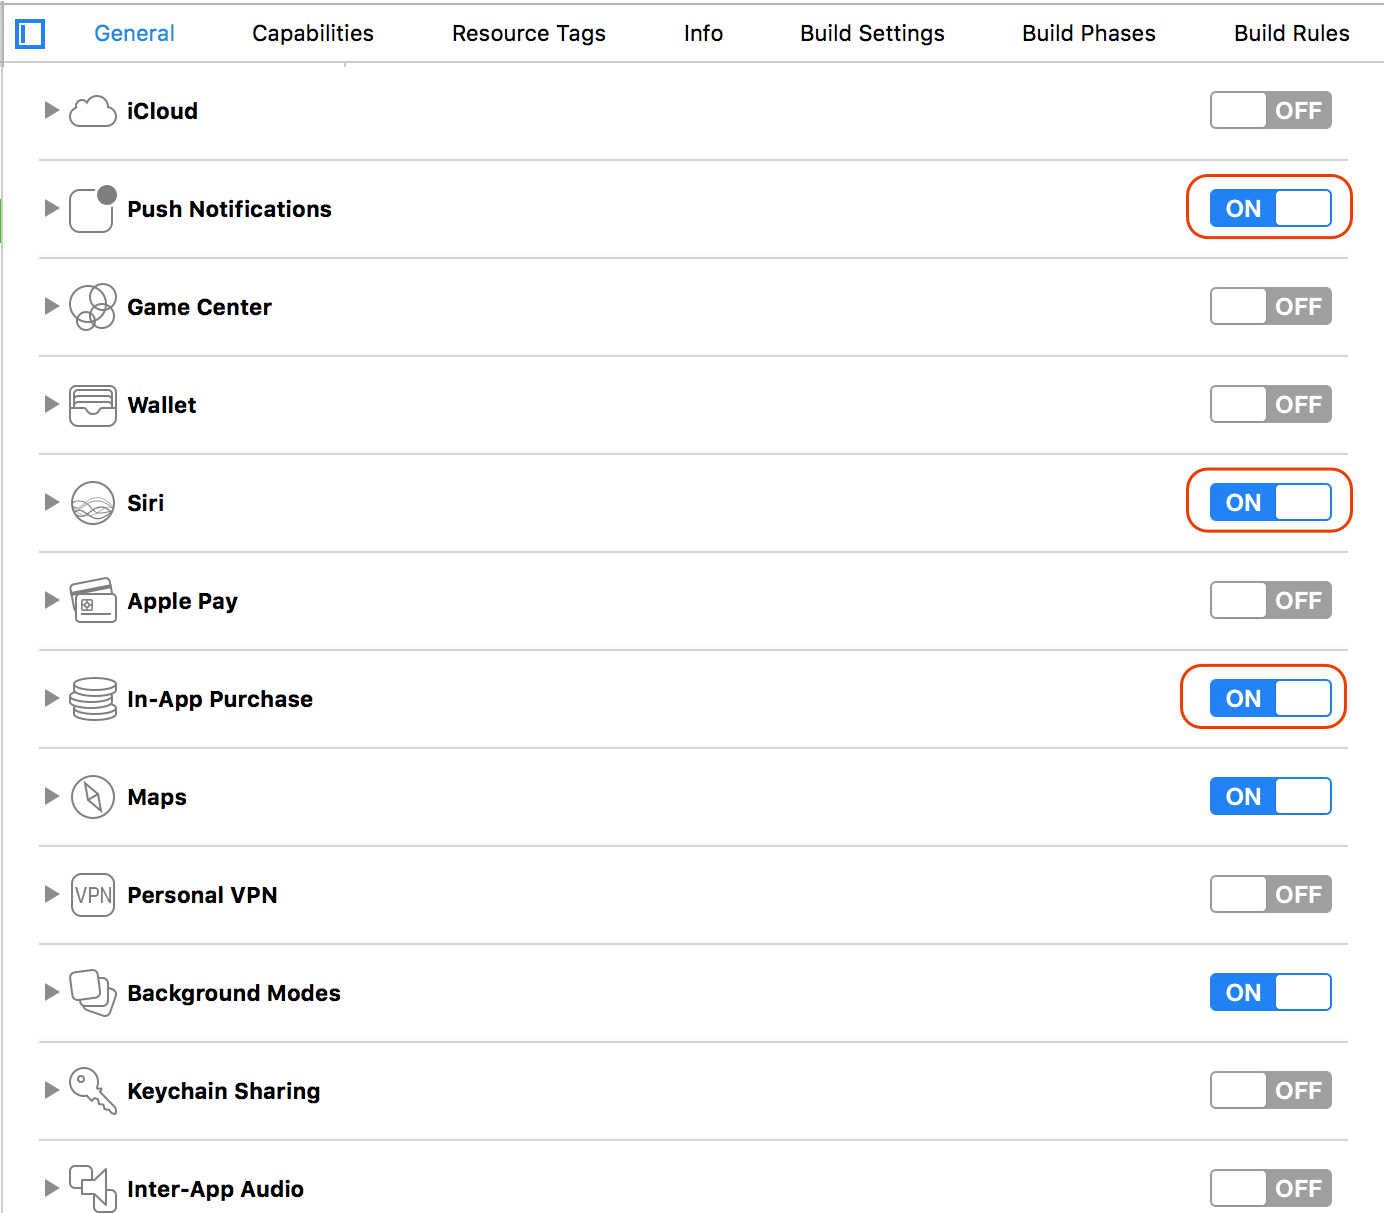Click the Wallet capability label
The width and height of the screenshot is (1384, 1213).
tap(162, 405)
